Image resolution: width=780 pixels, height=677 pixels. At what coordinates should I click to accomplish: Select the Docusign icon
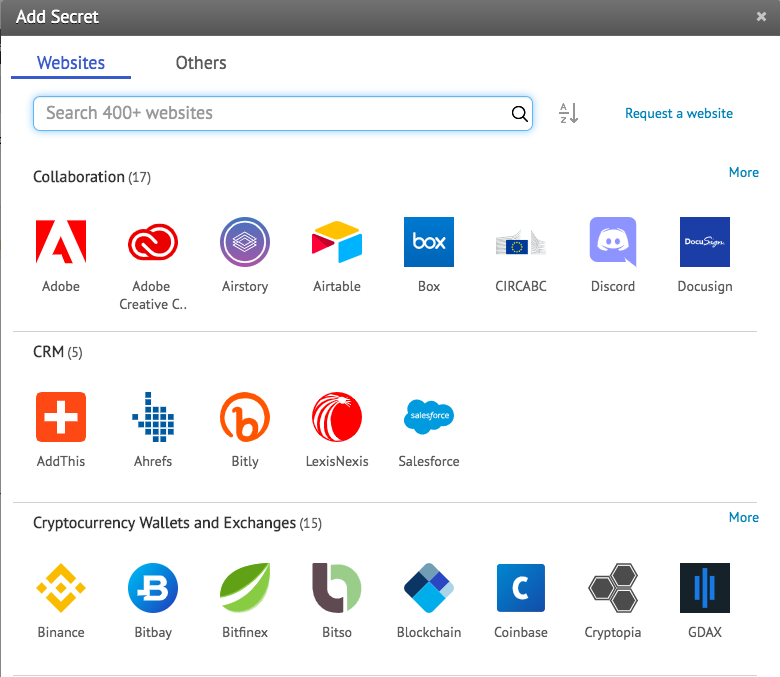[x=705, y=242]
